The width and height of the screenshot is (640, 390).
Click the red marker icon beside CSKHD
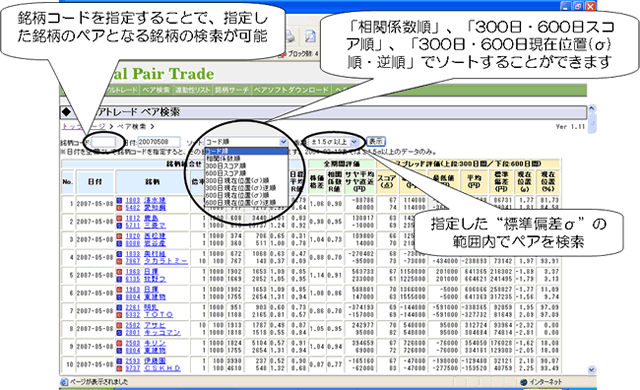(x=119, y=368)
